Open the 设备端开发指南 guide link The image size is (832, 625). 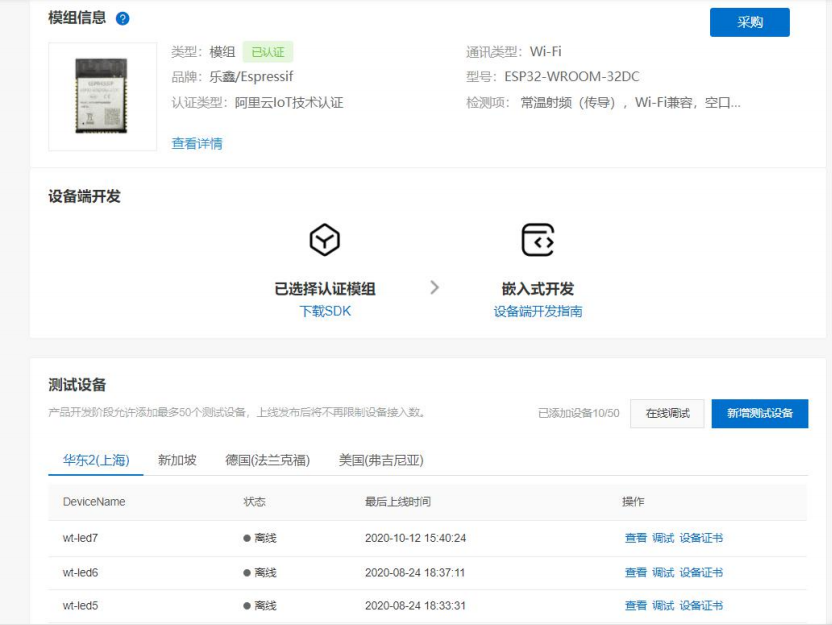(537, 311)
